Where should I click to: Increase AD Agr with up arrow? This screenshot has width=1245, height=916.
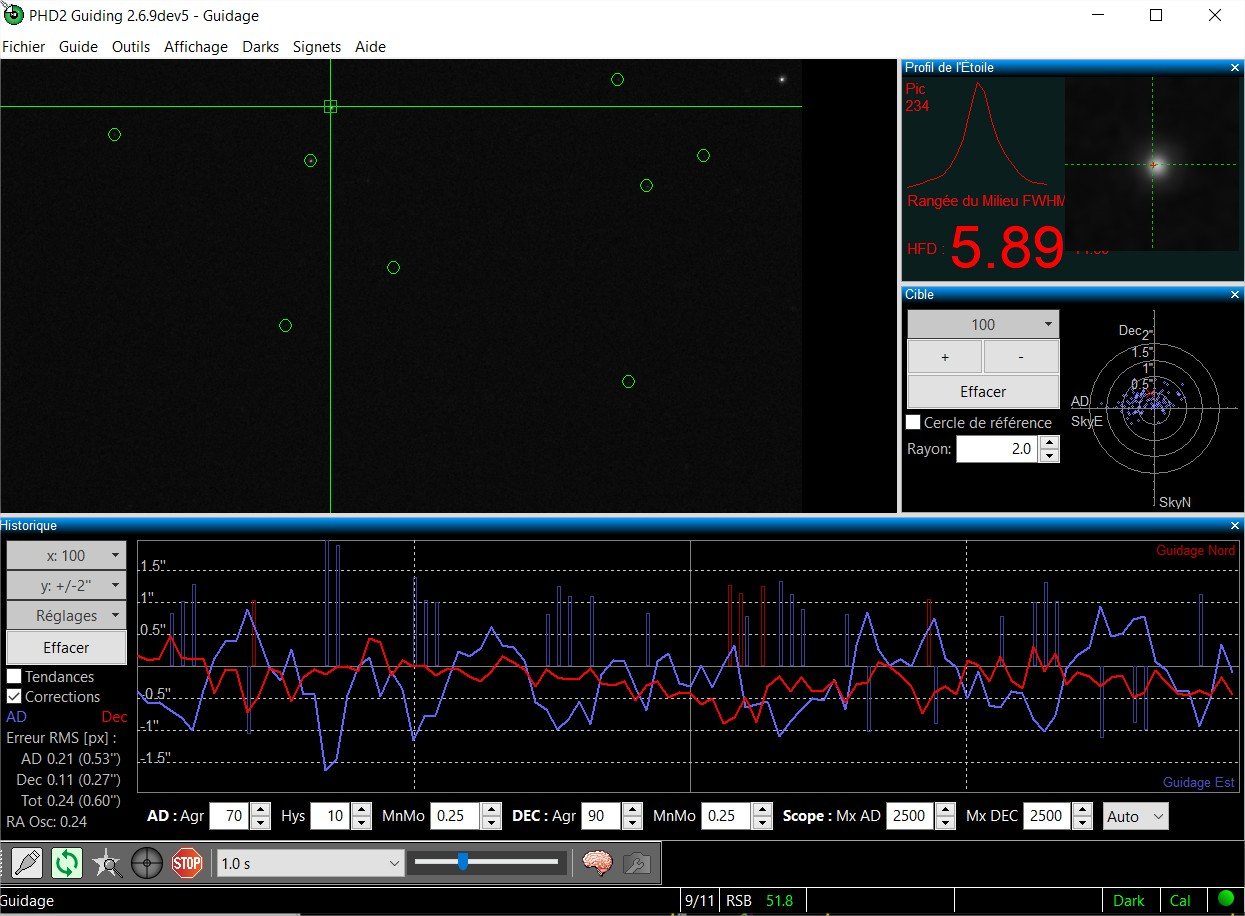(x=260, y=810)
